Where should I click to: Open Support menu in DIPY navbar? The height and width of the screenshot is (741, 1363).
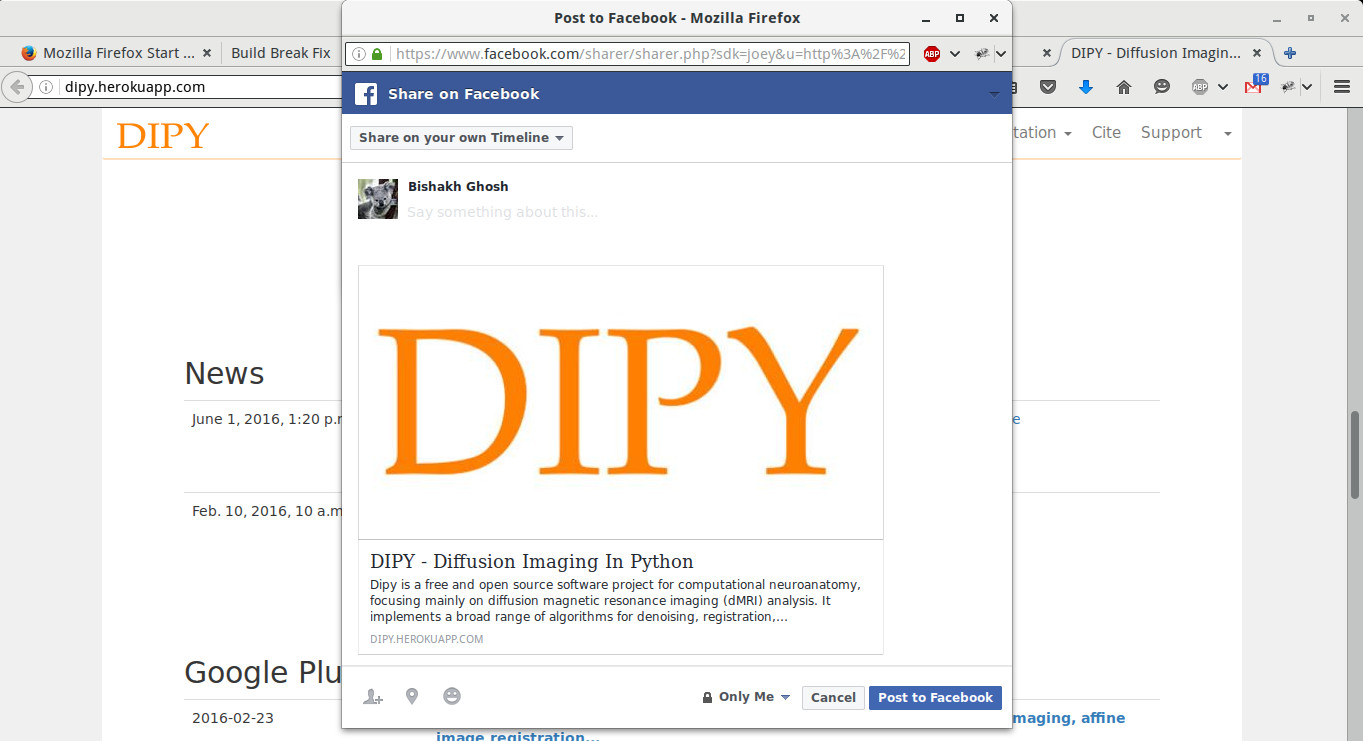pyautogui.click(x=1171, y=132)
